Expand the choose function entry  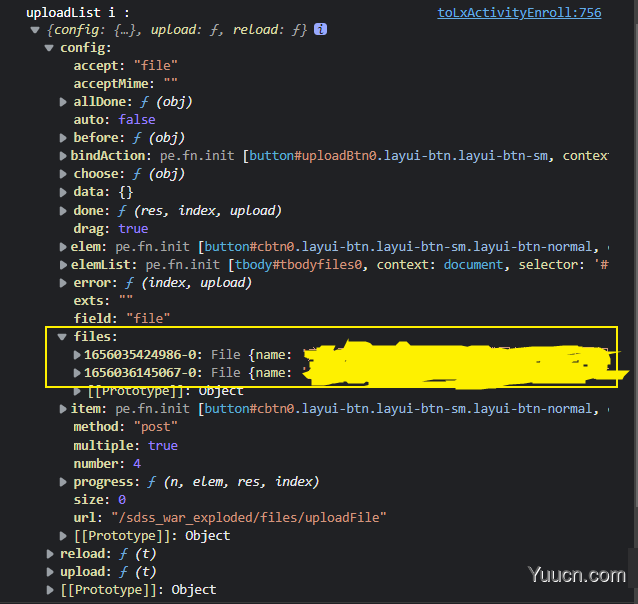point(63,174)
